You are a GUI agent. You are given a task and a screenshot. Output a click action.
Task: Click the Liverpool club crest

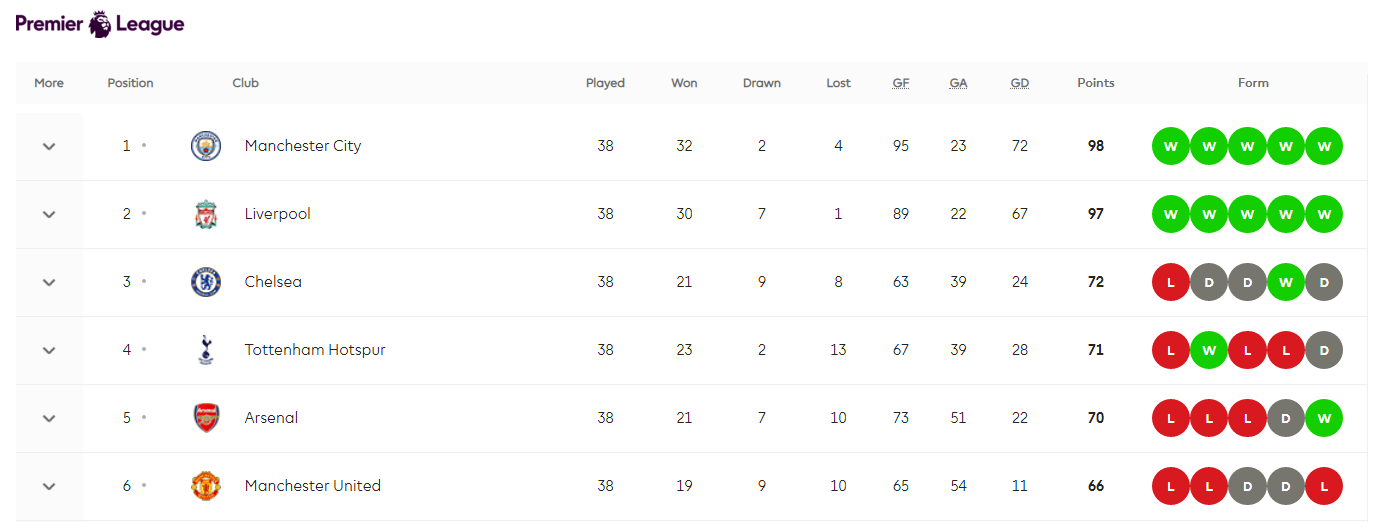(x=206, y=214)
